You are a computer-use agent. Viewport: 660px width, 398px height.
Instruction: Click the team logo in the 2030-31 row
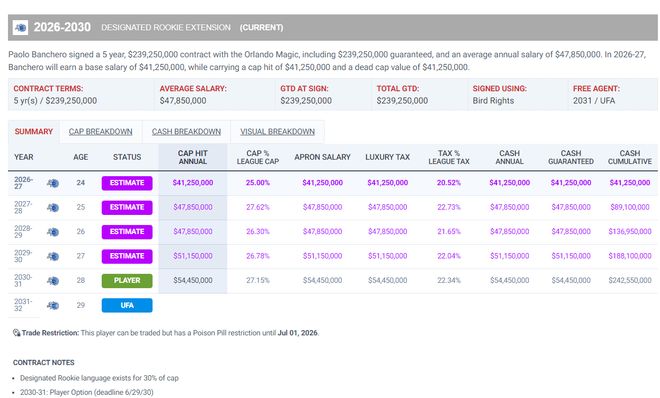53,281
